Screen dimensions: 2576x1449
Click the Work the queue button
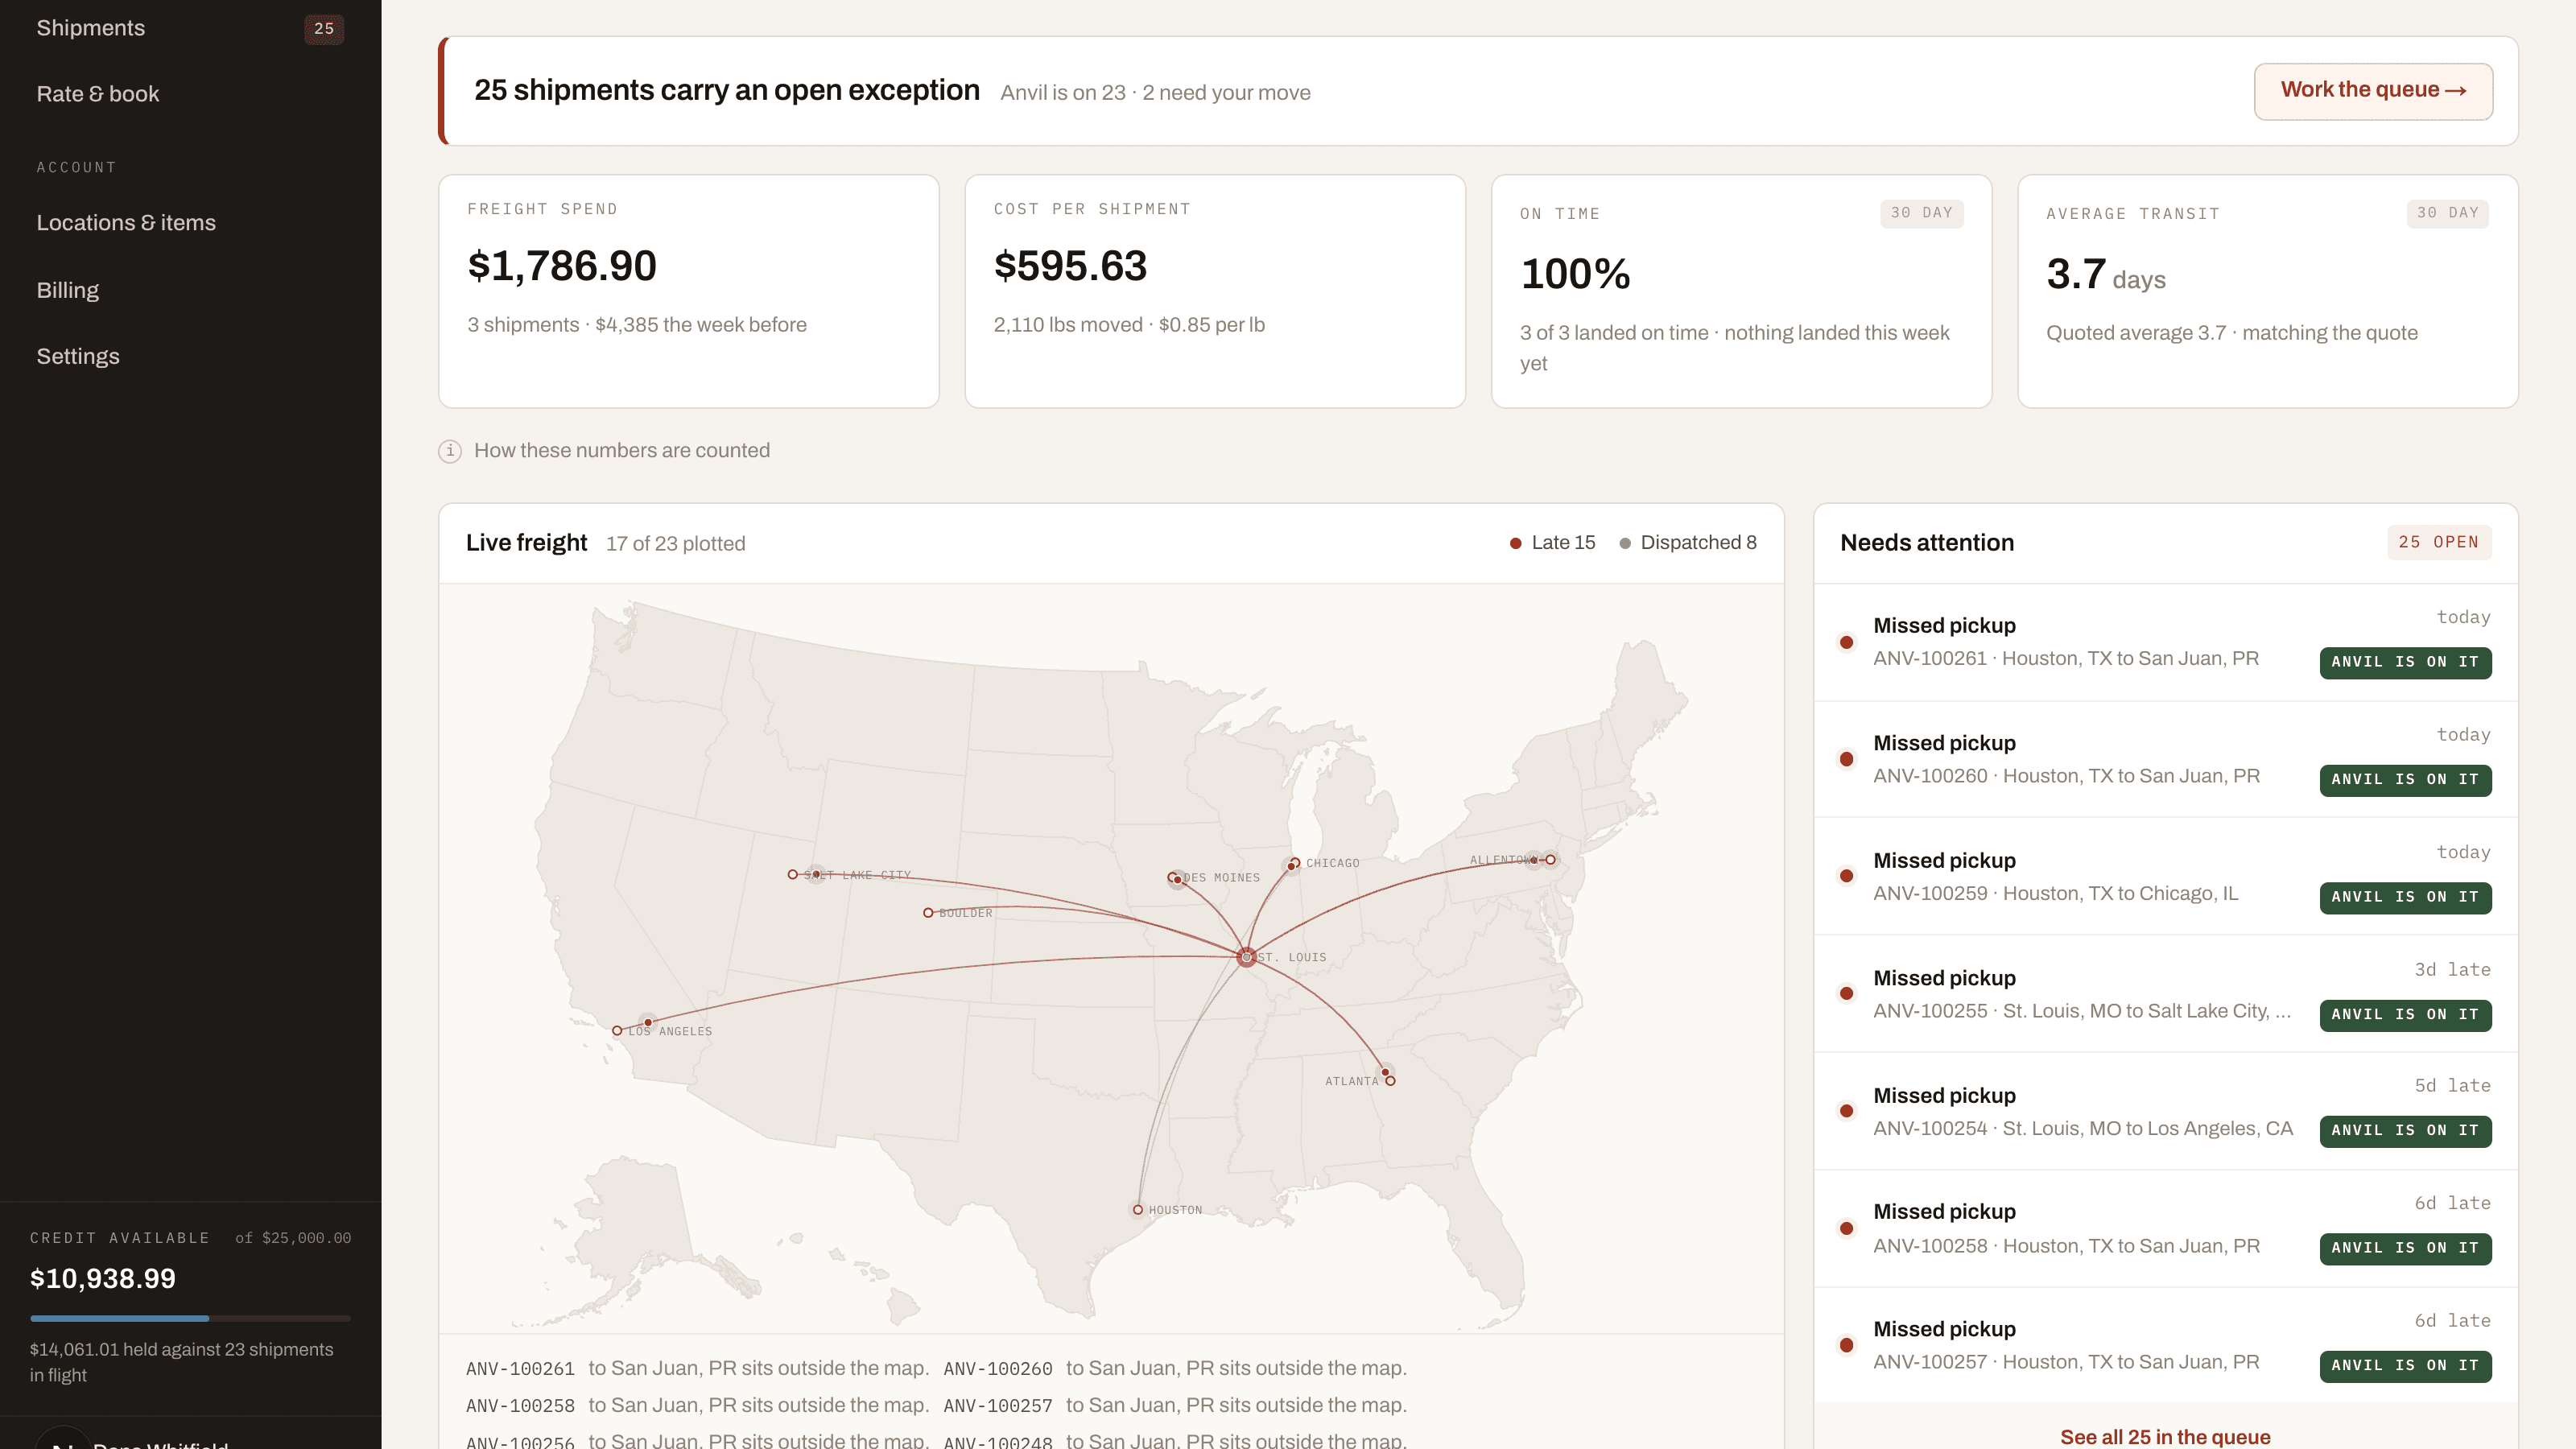point(2373,91)
